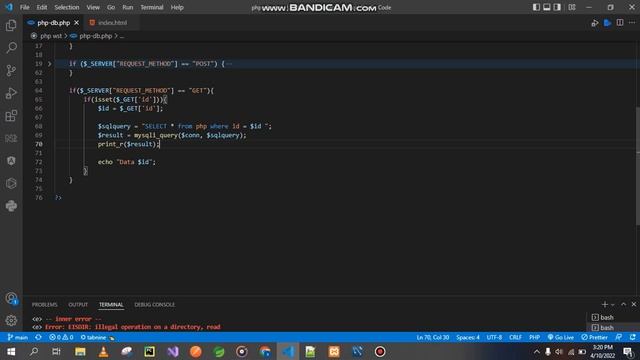Change end of line sequence CRLF
This screenshot has width=640, height=360.
pos(516,338)
